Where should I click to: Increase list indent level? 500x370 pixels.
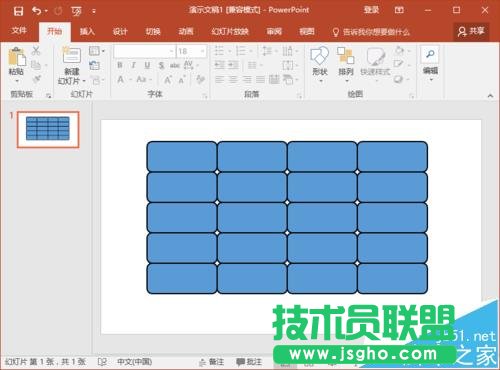pyautogui.click(x=233, y=65)
